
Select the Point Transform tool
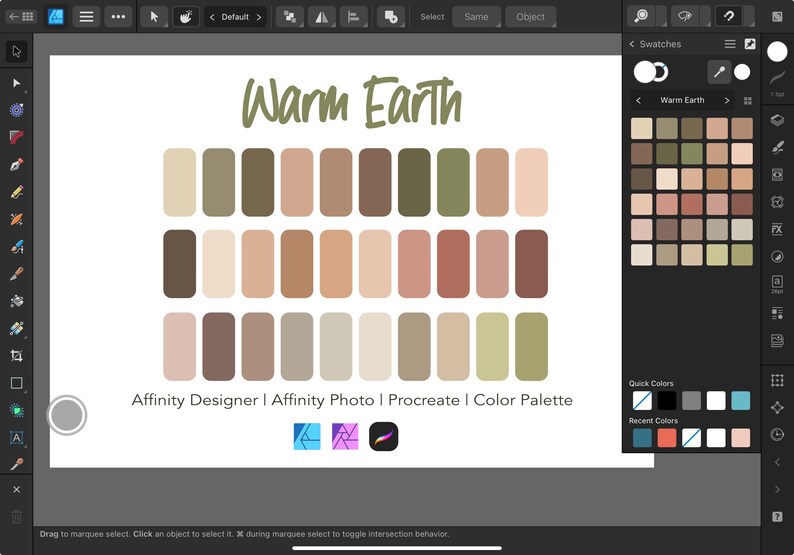[x=16, y=110]
